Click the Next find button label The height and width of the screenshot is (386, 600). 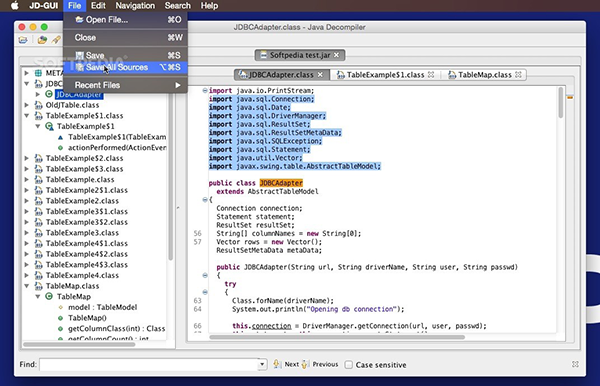[x=292, y=364]
